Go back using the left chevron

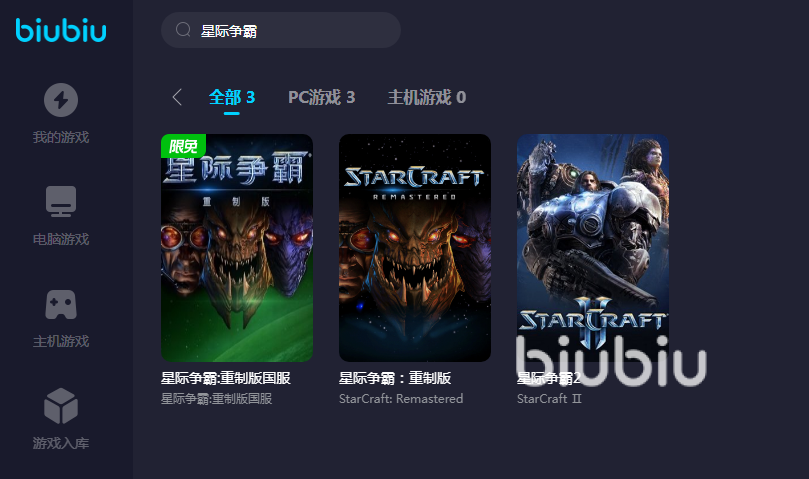pos(177,97)
